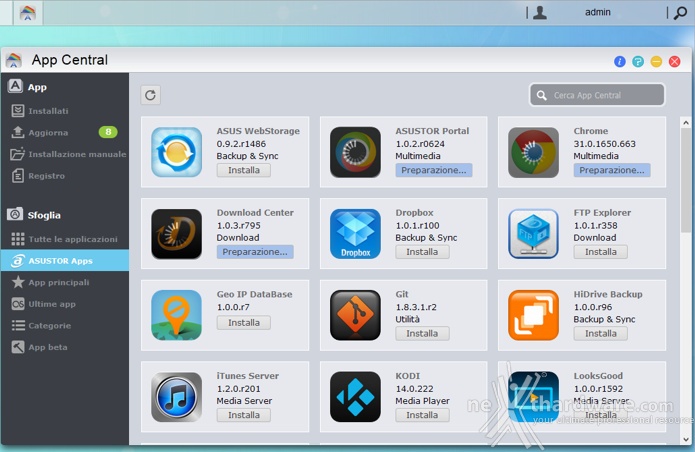Show Tutte le applicazioni
Viewport: 695px width, 452px height.
tap(64, 239)
